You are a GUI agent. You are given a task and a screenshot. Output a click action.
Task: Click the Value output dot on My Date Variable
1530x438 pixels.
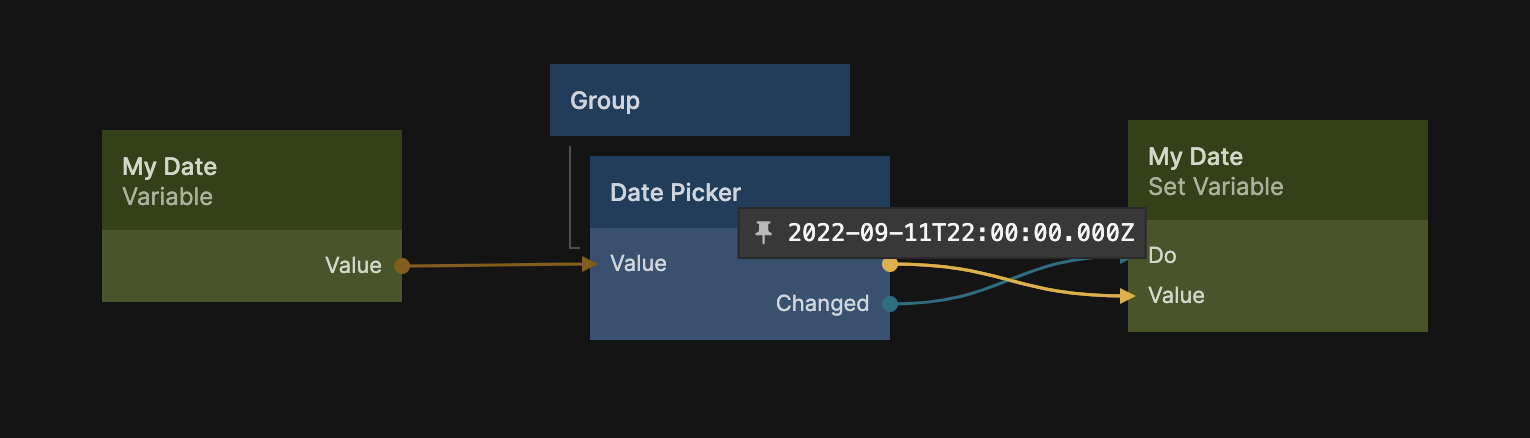[x=401, y=265]
